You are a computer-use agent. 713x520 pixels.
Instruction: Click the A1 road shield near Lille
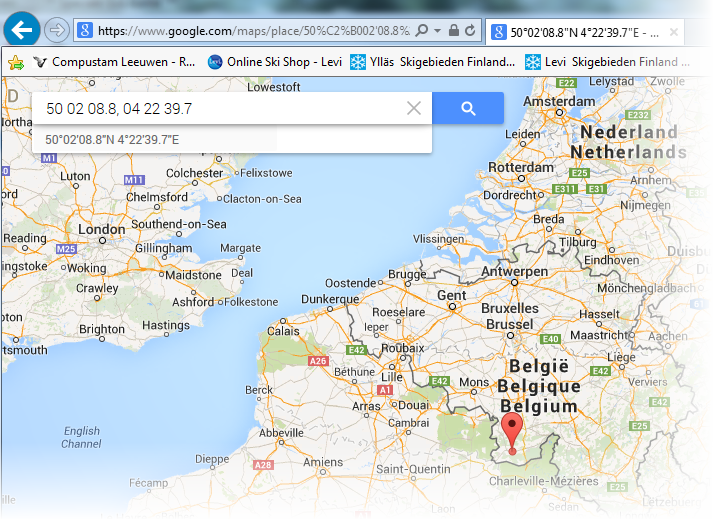pyautogui.click(x=385, y=390)
